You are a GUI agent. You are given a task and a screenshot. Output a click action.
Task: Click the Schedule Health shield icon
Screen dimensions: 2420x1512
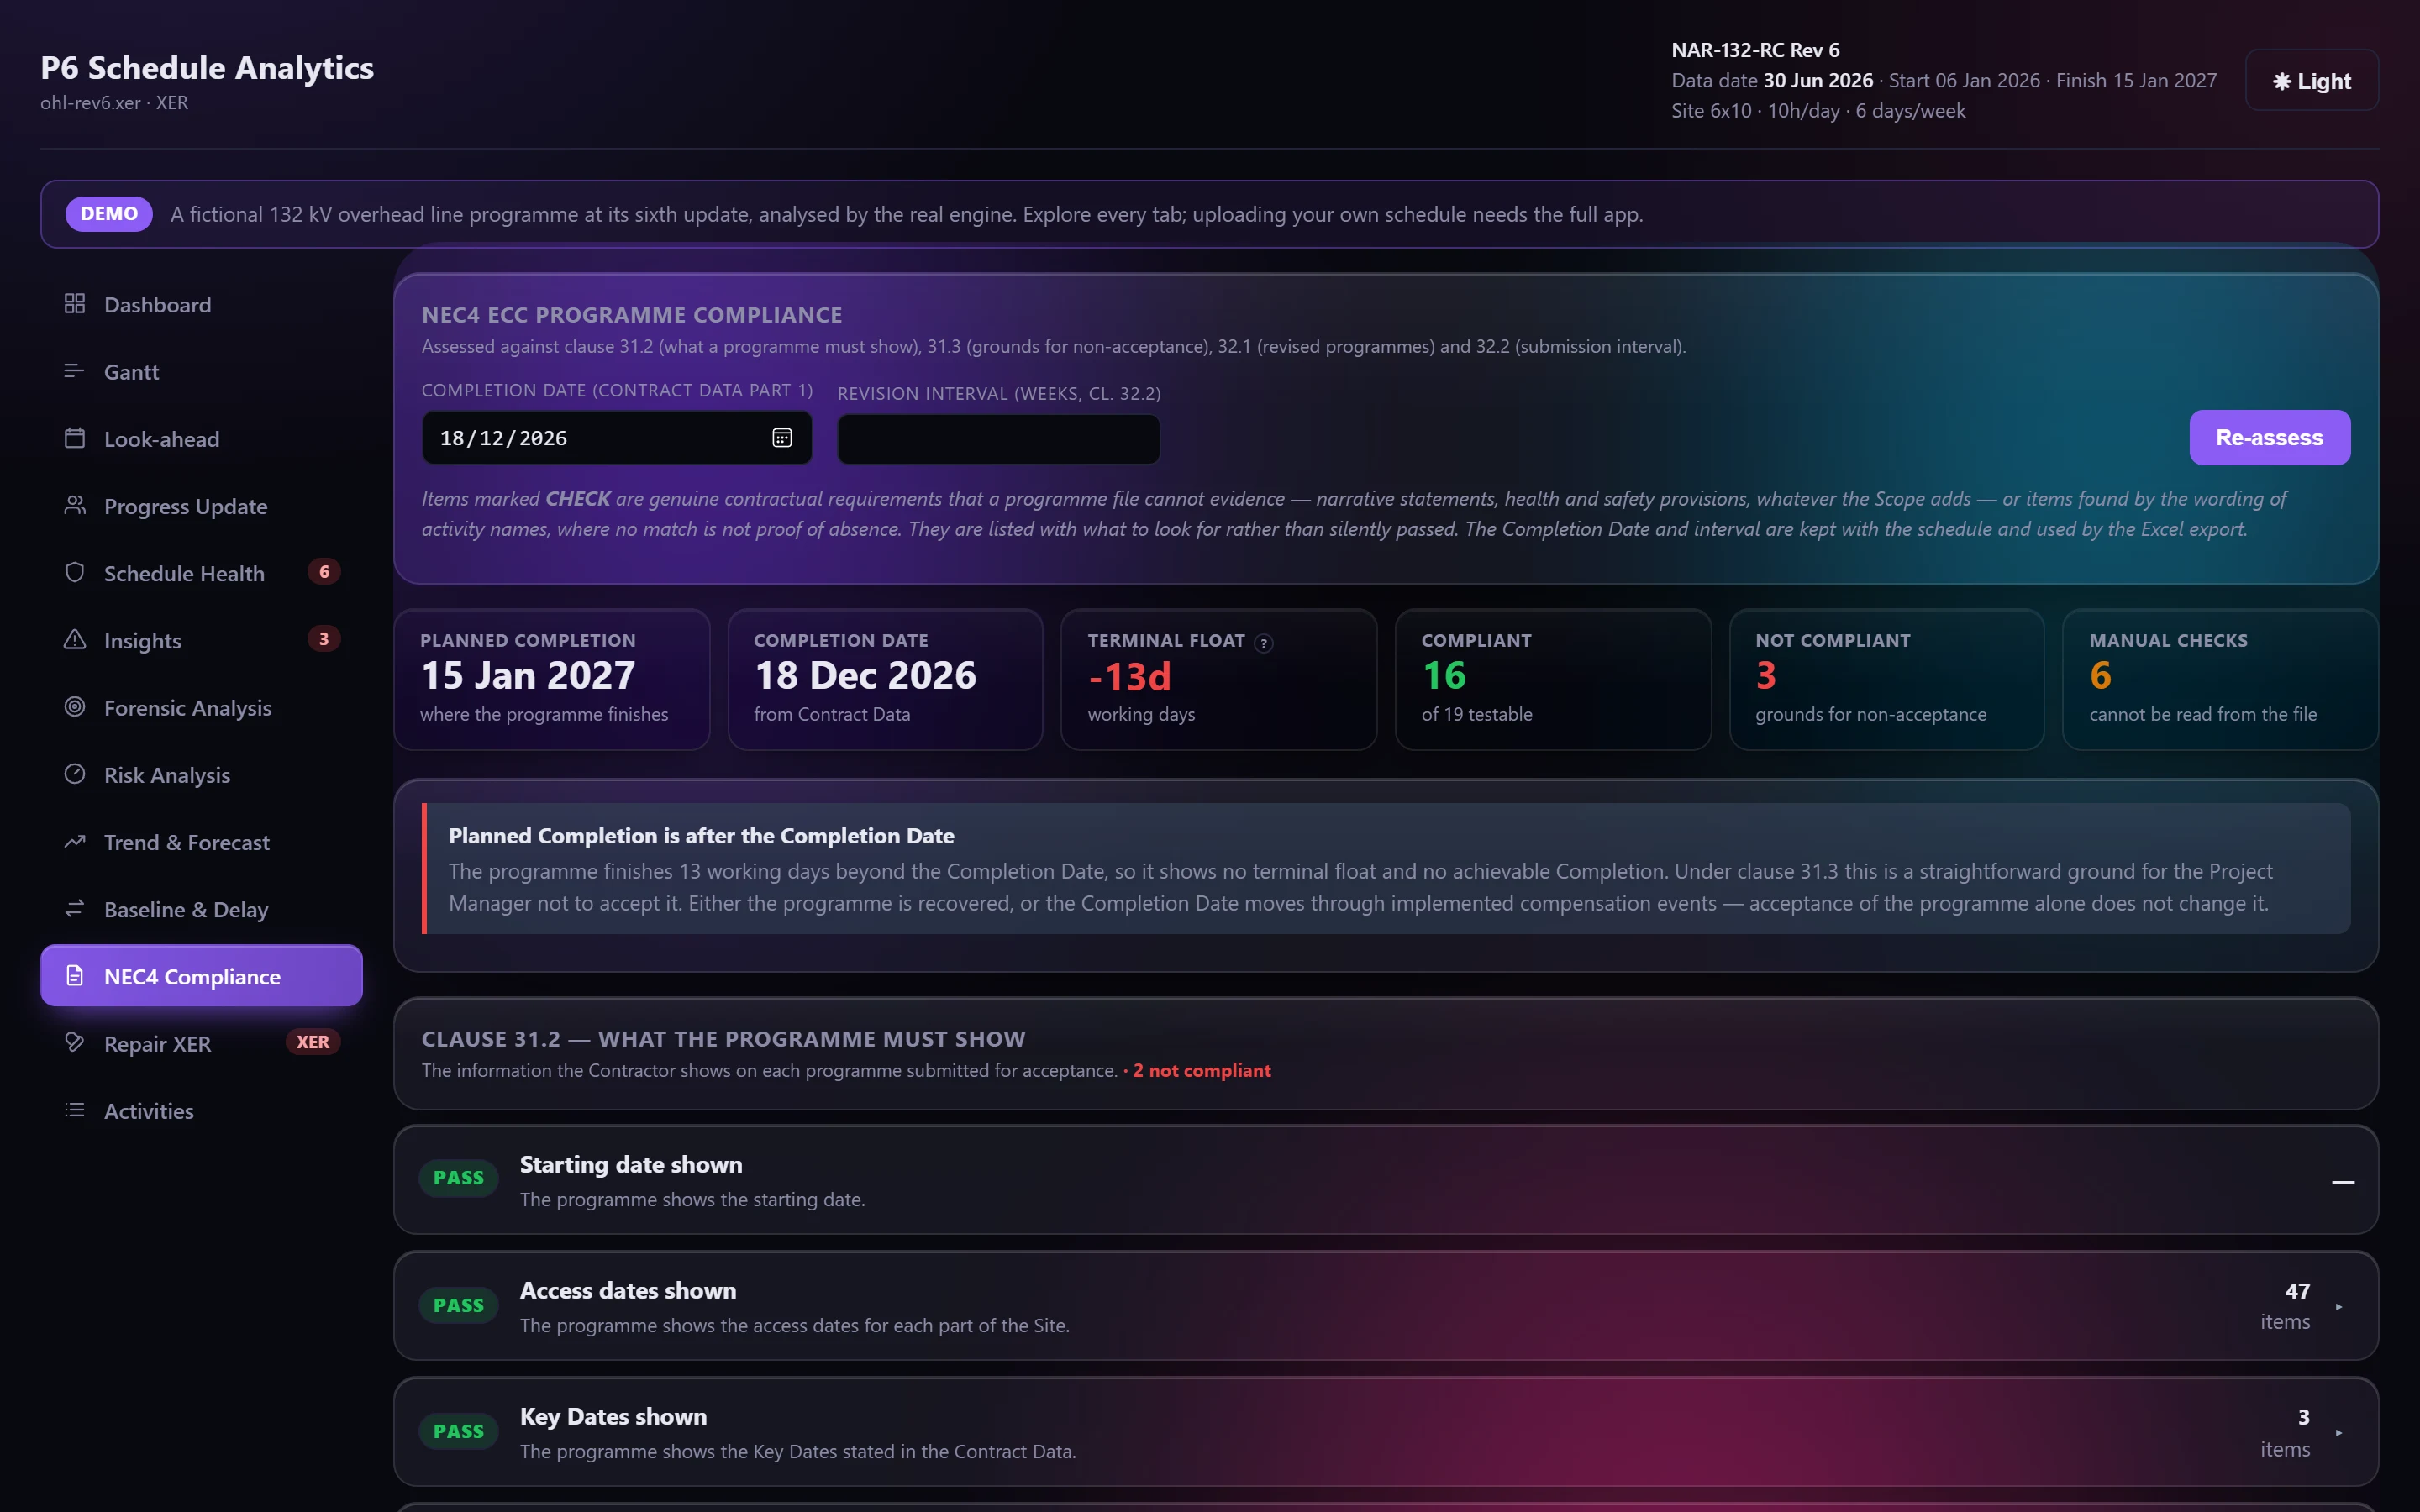point(75,572)
